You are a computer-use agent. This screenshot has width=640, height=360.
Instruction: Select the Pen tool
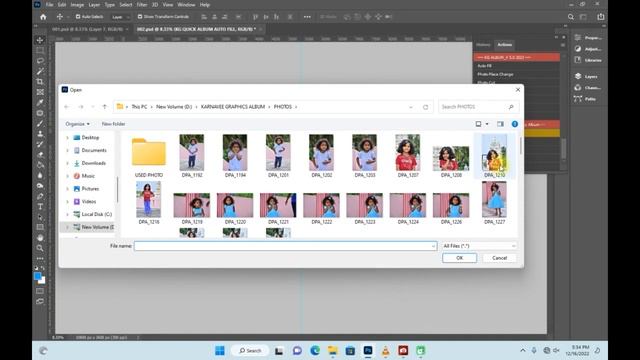click(x=40, y=196)
